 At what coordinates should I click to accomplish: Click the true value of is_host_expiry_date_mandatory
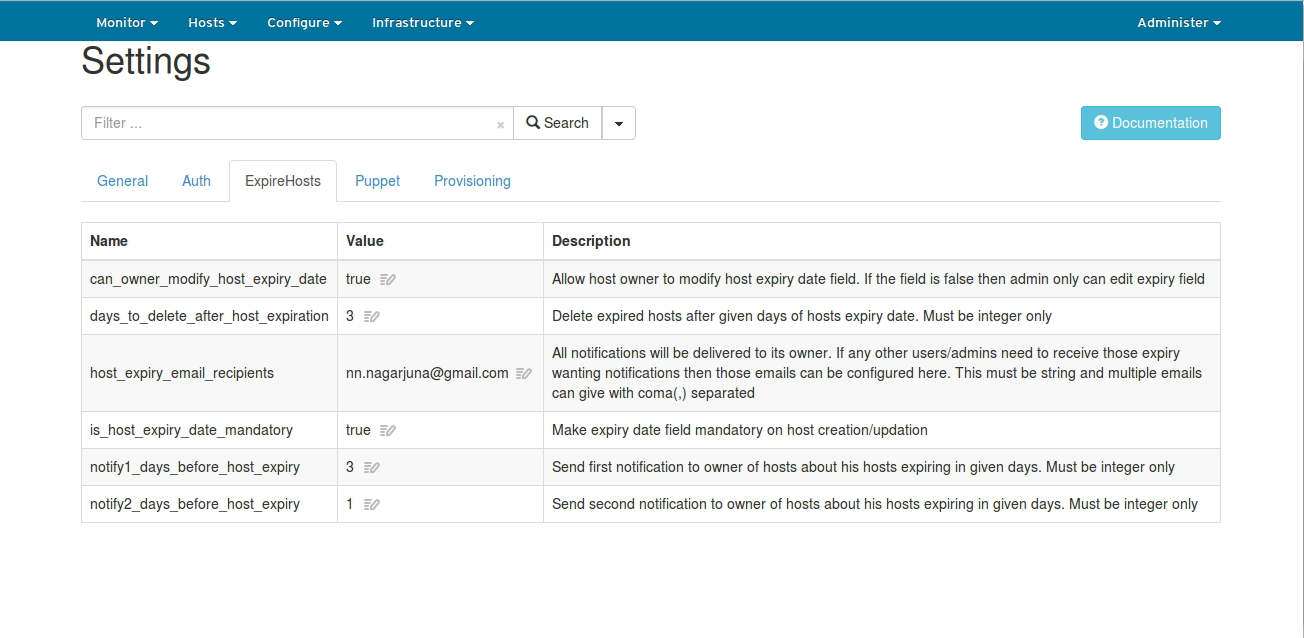(358, 430)
